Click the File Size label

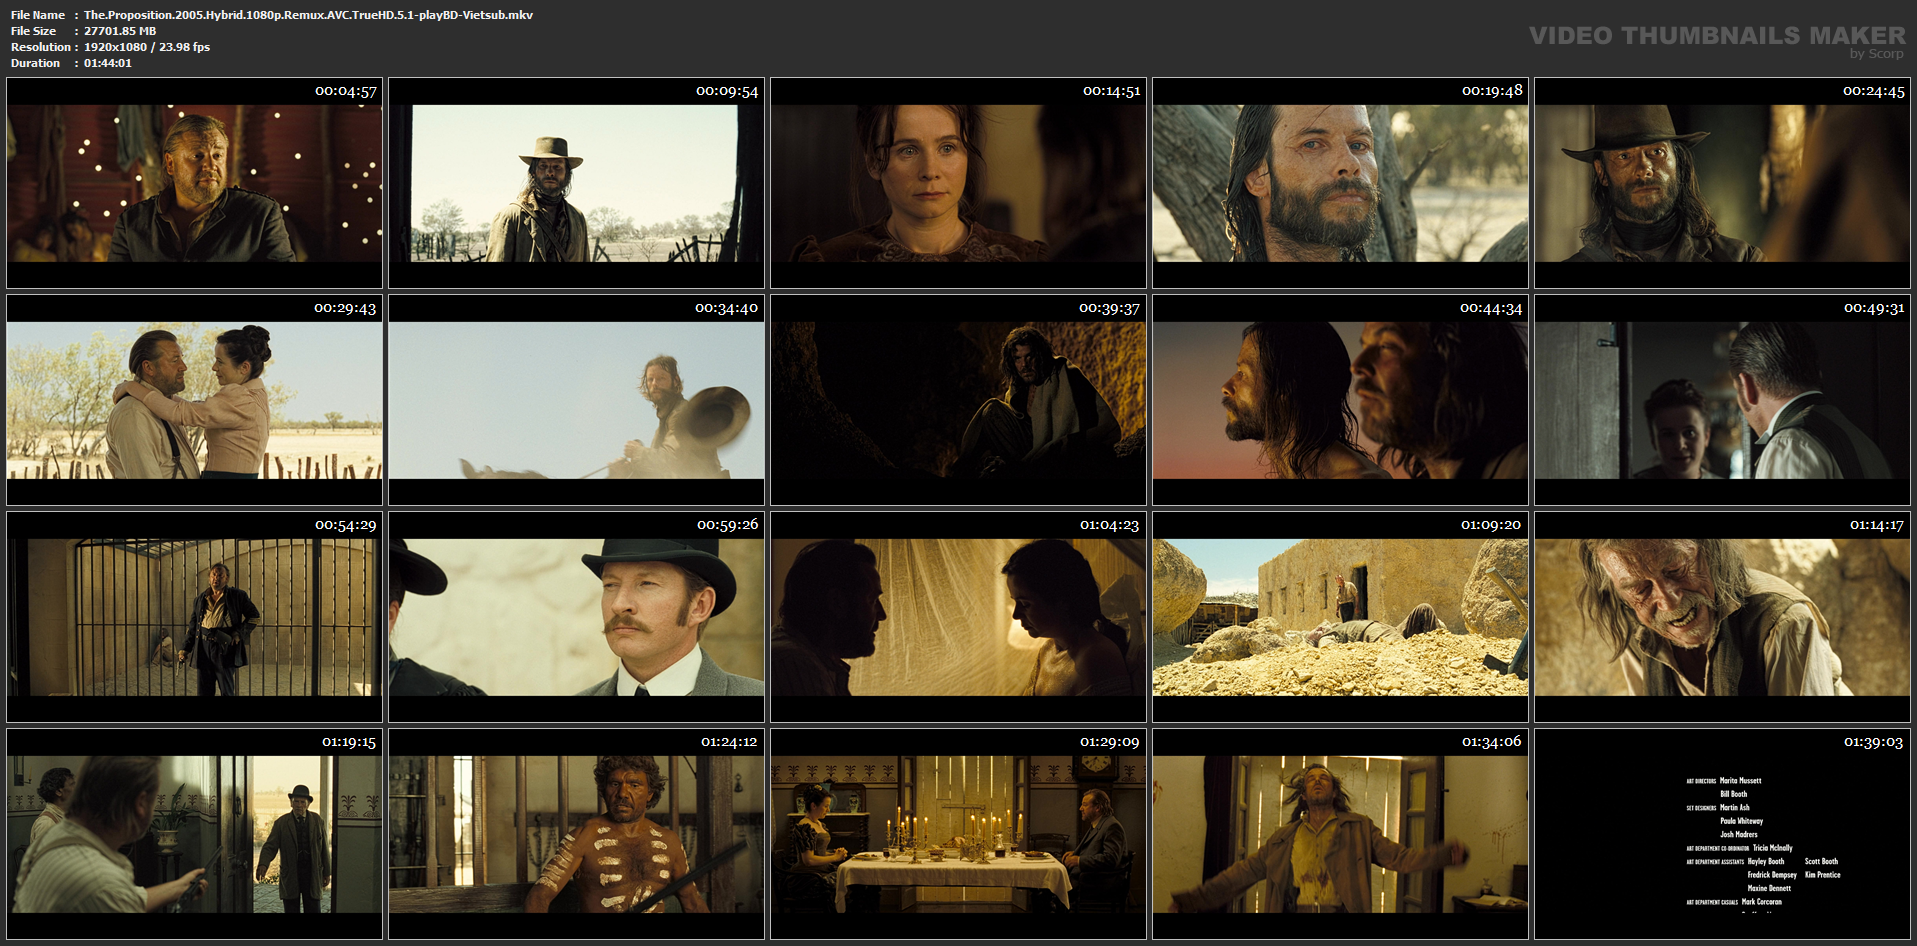[x=34, y=31]
